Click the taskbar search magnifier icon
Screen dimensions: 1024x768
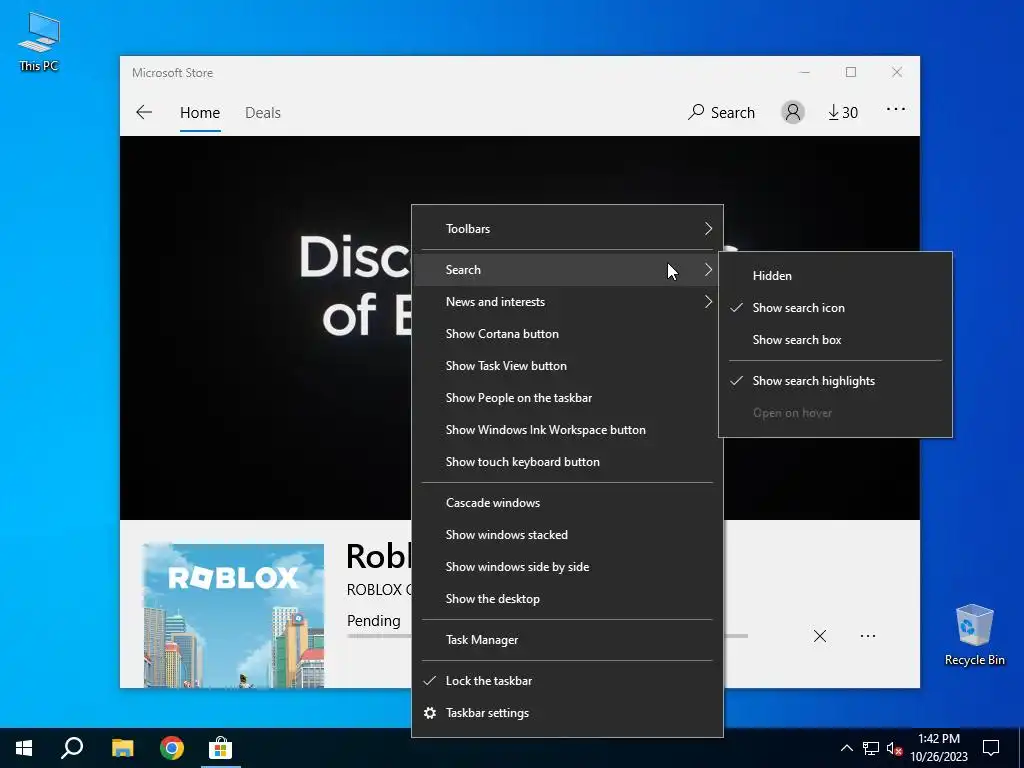[72, 748]
